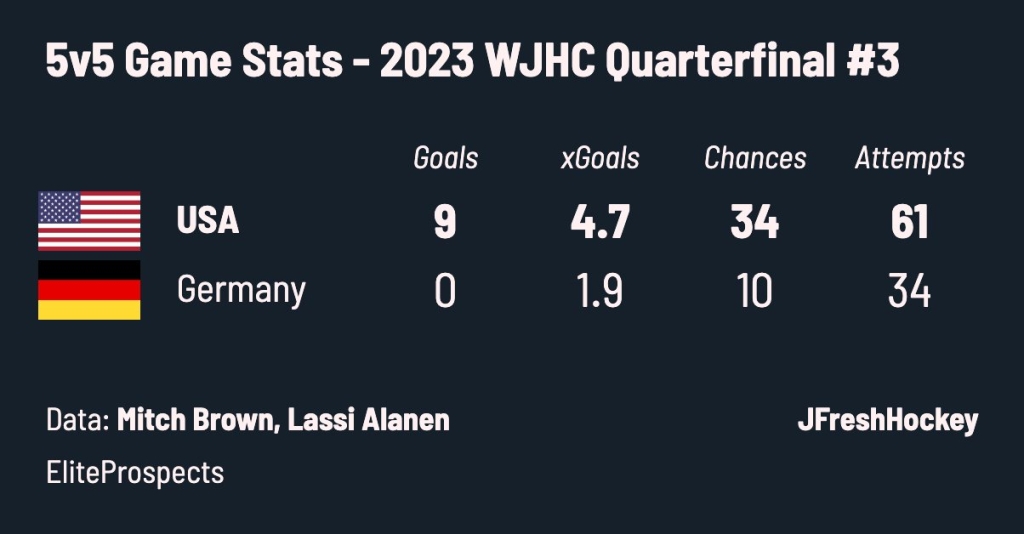This screenshot has width=1024, height=534.
Task: Click Germany chances value 10
Action: coord(755,291)
